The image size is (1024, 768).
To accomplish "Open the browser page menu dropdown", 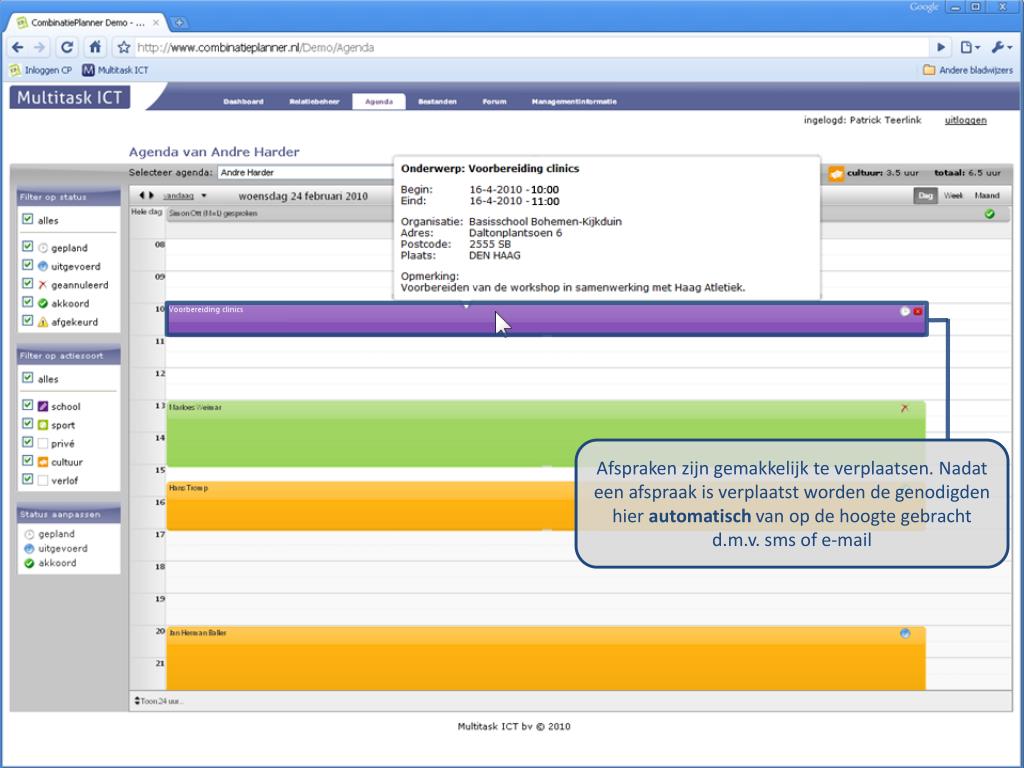I will point(970,48).
